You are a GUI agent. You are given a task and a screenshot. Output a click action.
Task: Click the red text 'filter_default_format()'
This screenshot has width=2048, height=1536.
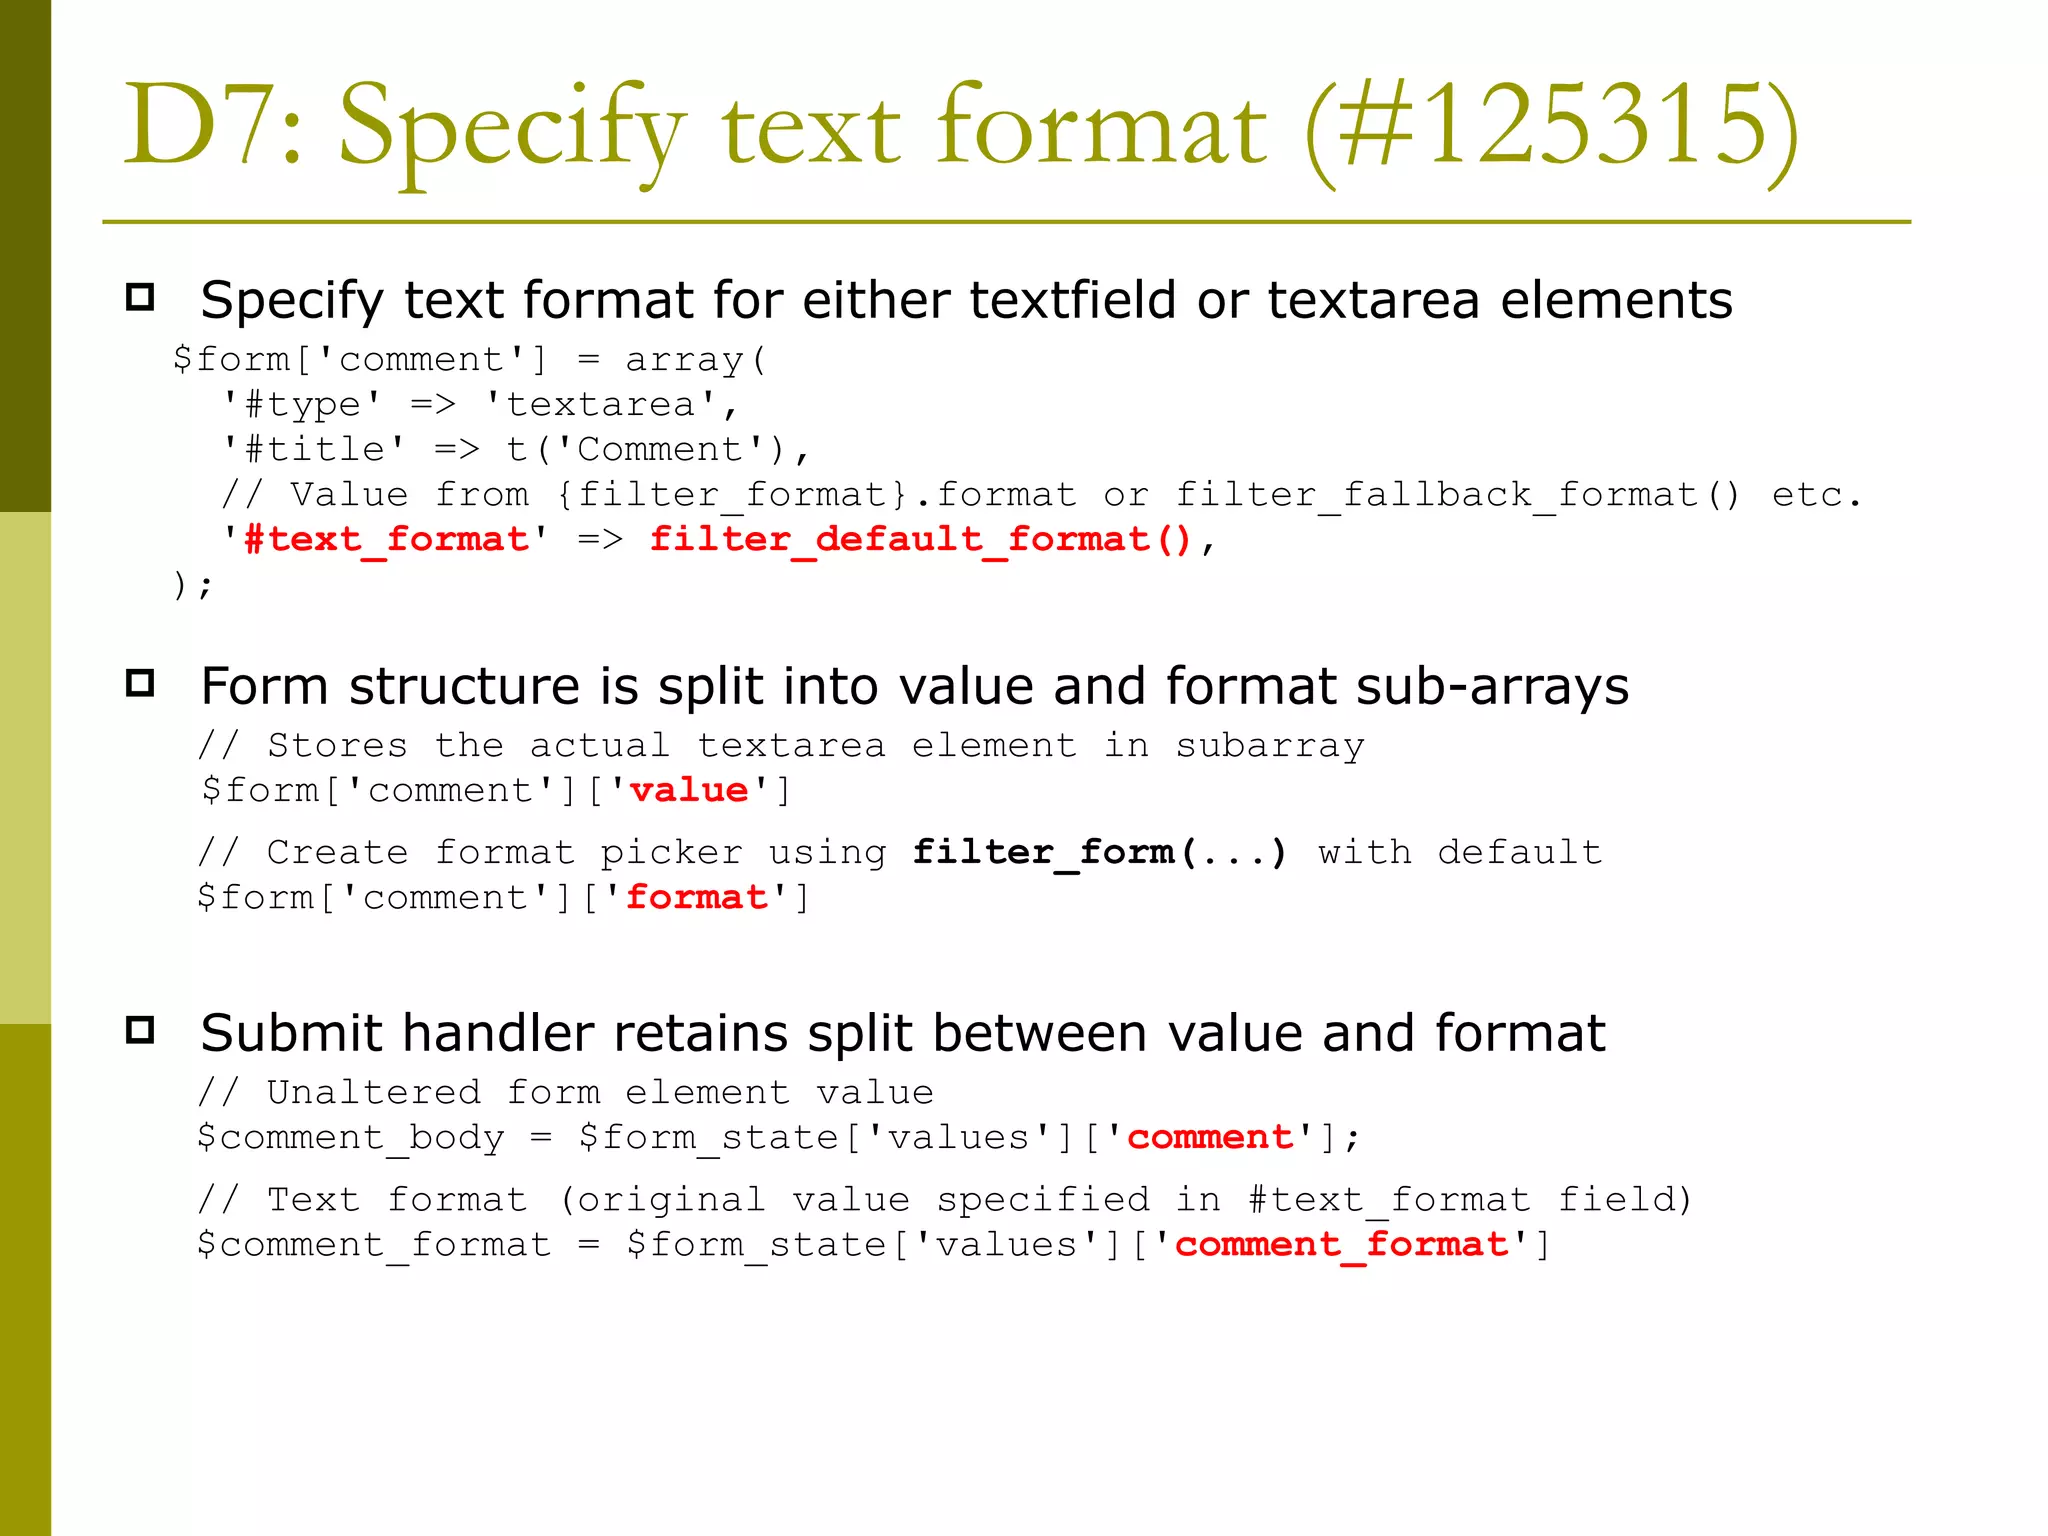921,540
